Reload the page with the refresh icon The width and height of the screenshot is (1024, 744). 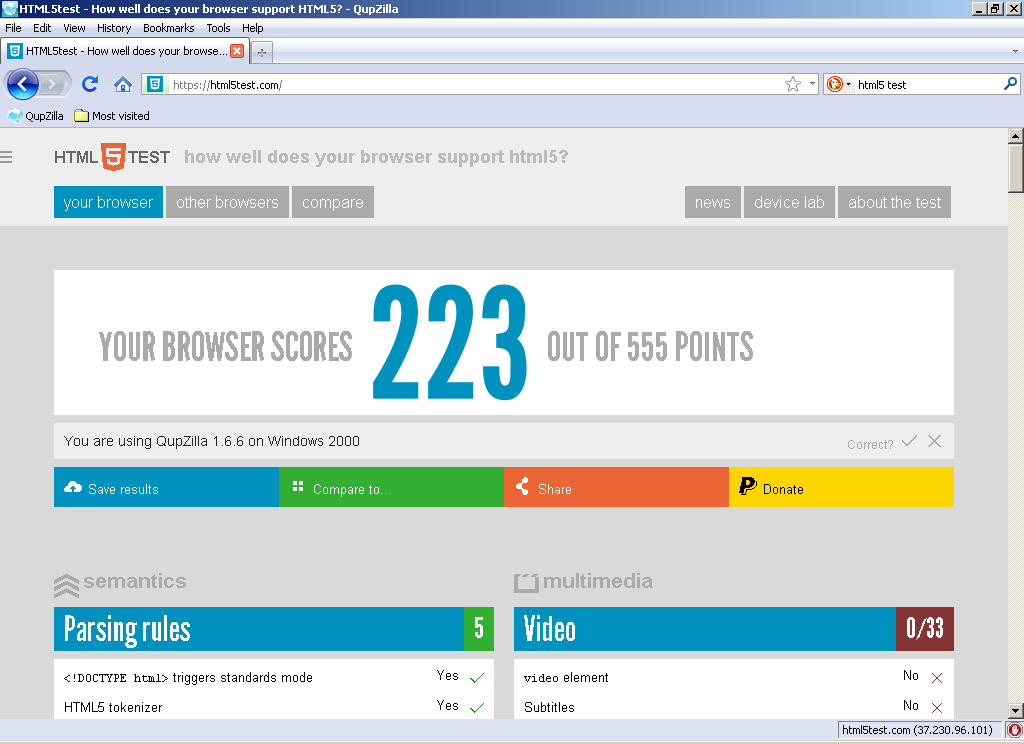point(90,84)
